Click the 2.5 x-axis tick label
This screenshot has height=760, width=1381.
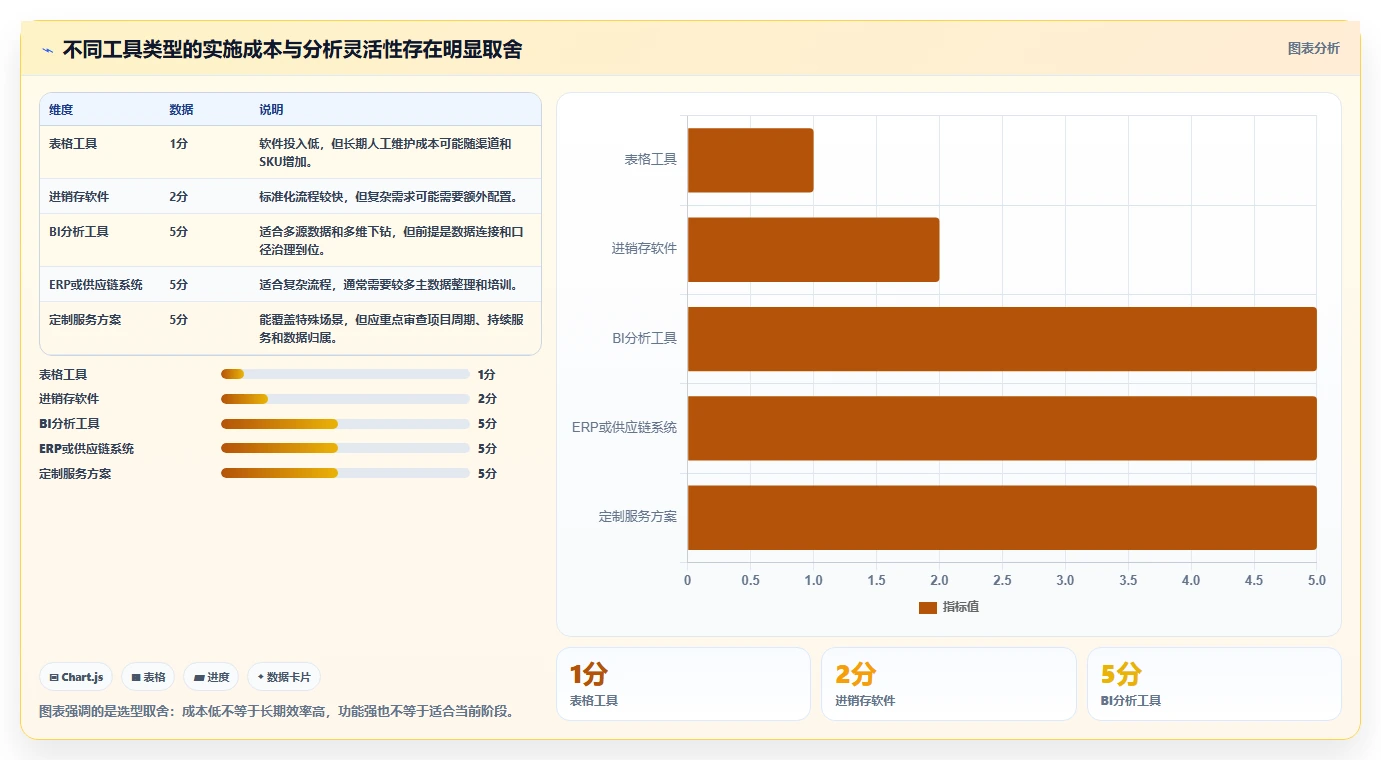1002,581
